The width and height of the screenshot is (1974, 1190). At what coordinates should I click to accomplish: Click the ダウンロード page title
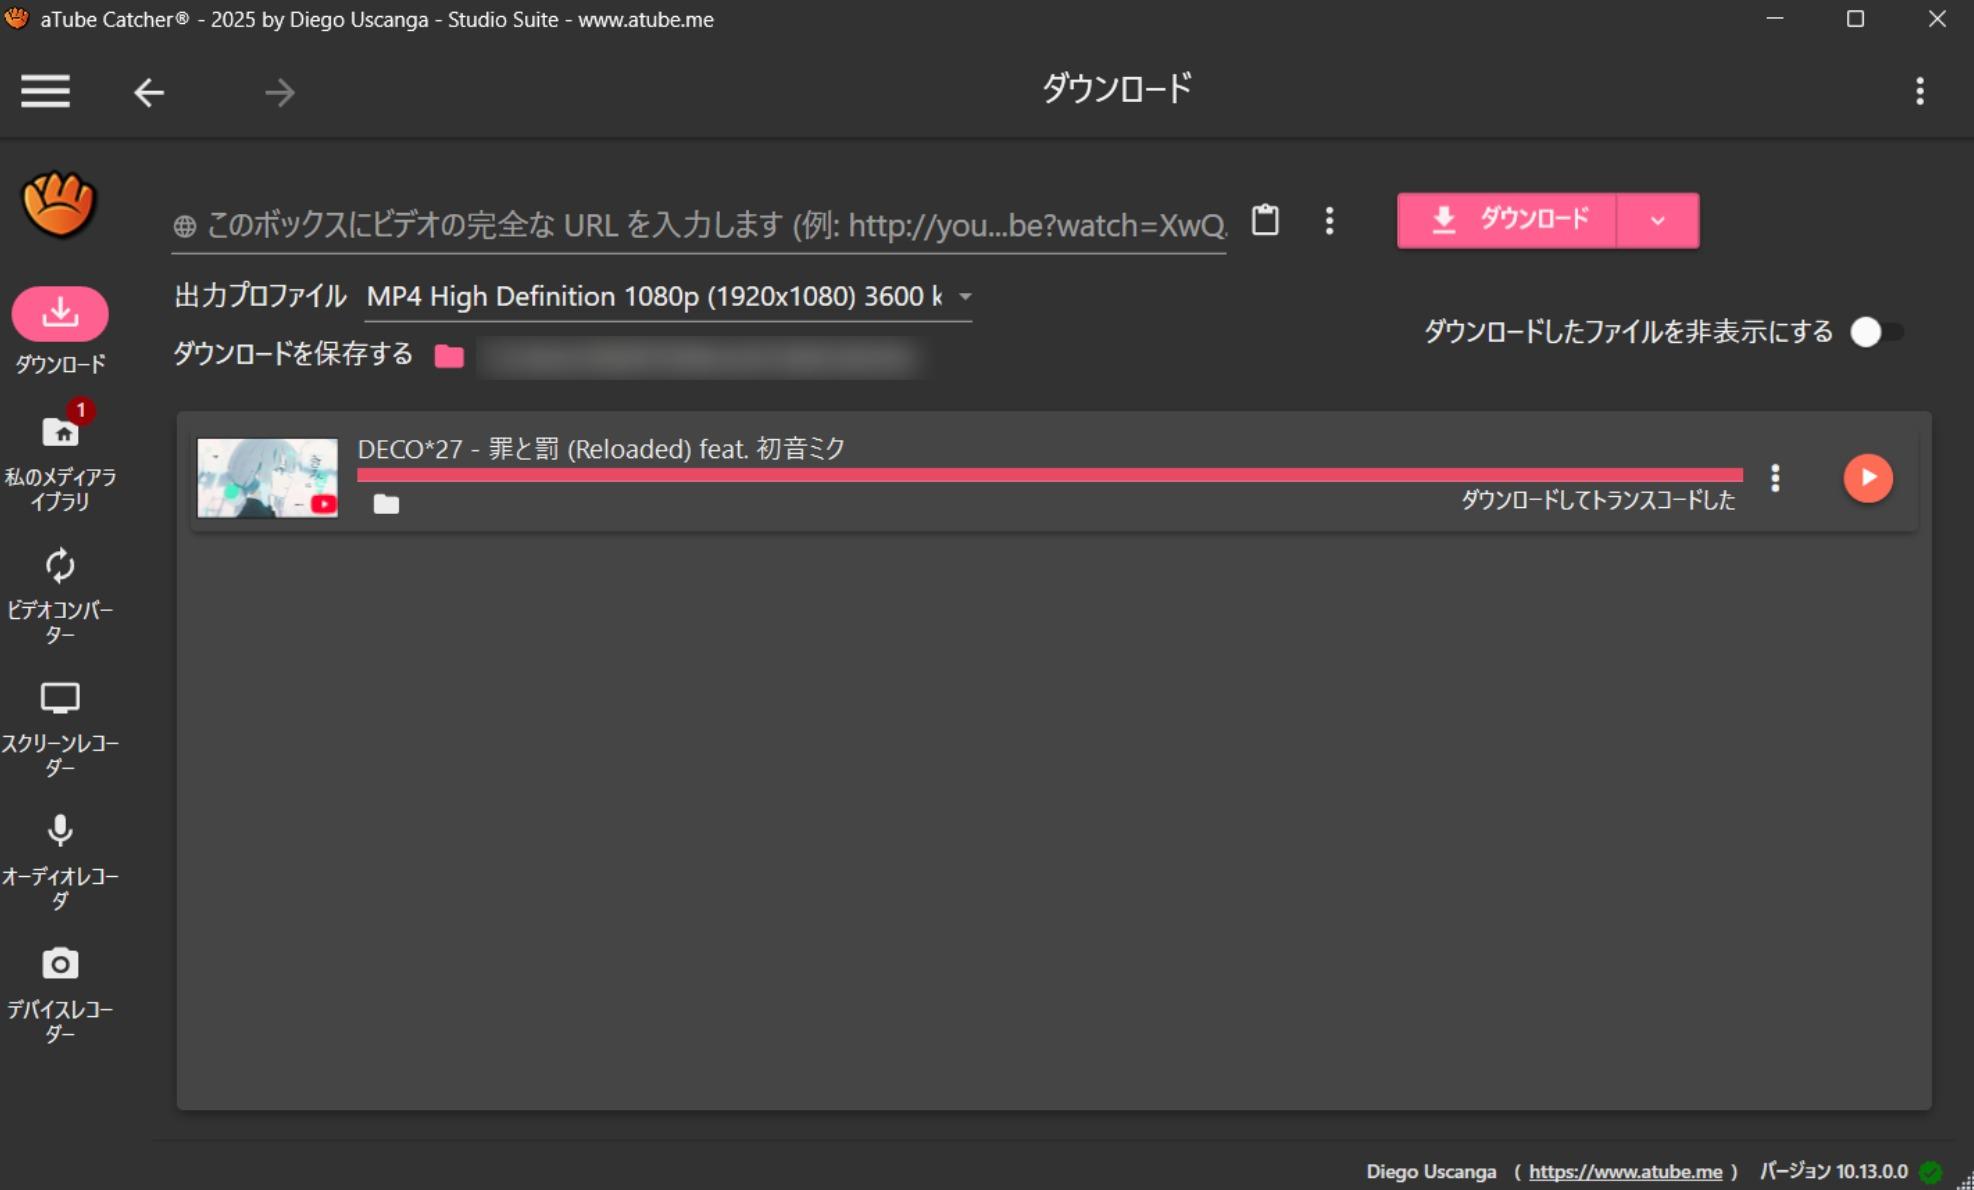(1117, 89)
